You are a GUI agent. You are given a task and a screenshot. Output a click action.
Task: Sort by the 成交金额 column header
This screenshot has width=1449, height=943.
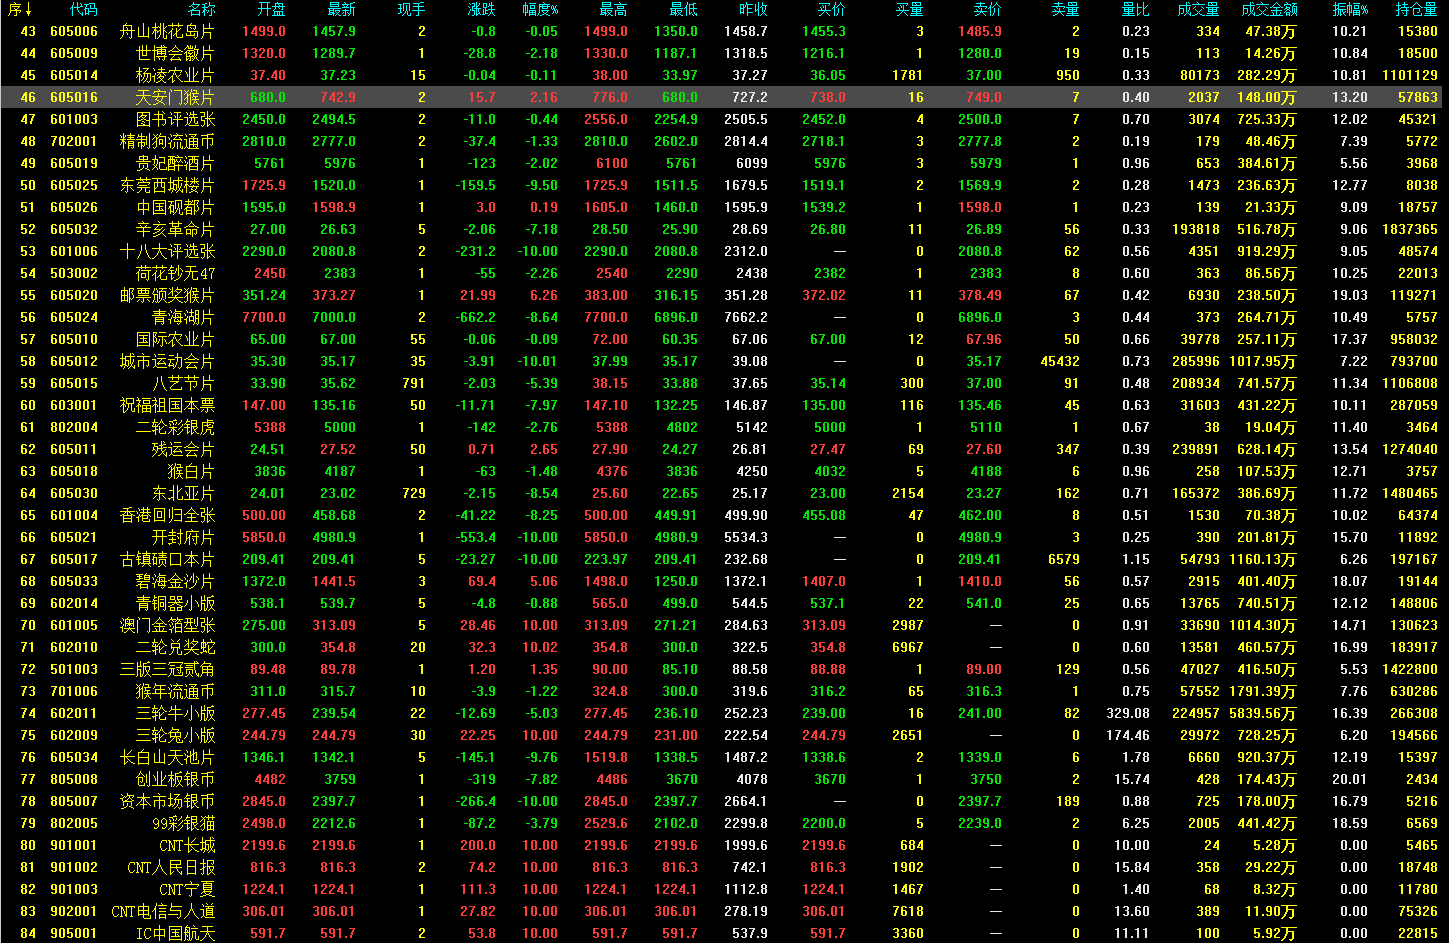click(1269, 9)
